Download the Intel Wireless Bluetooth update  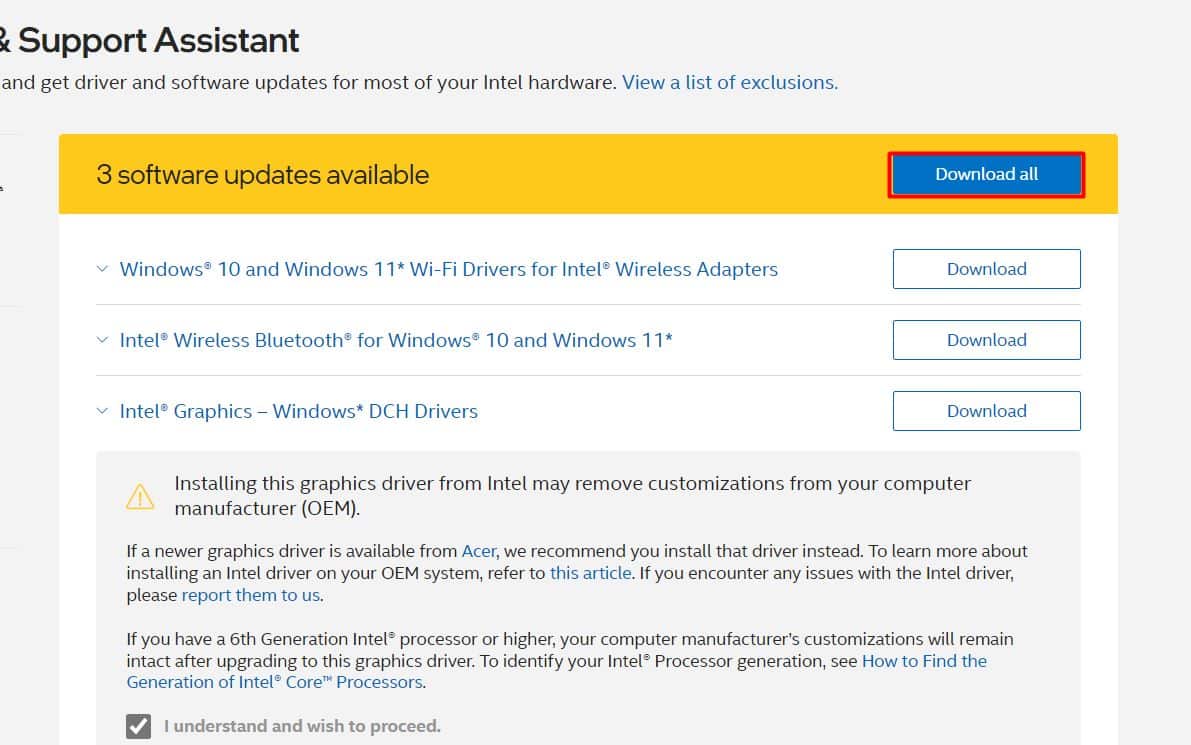click(986, 340)
